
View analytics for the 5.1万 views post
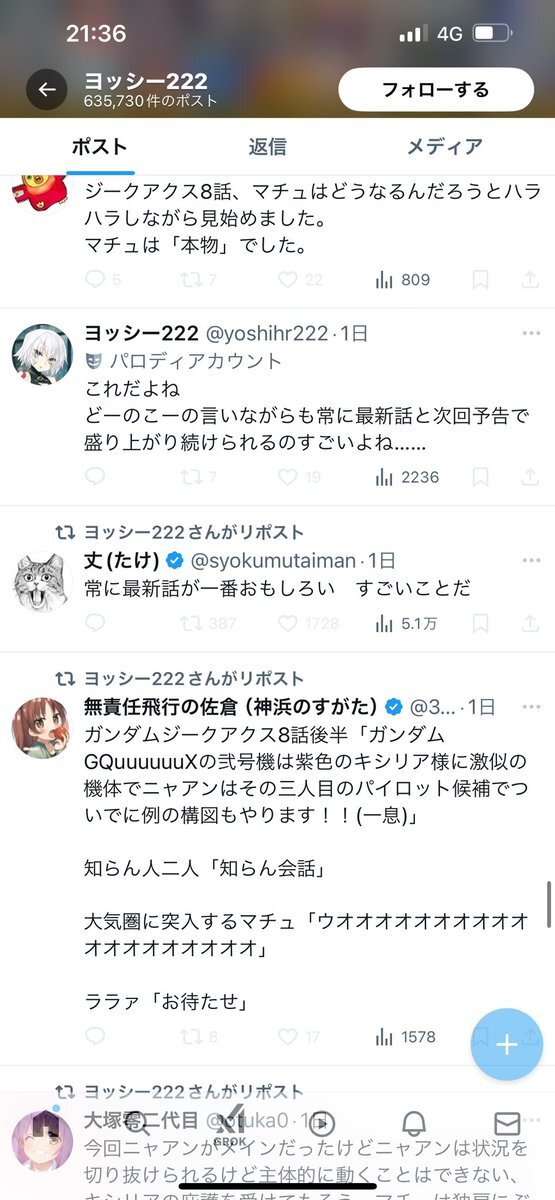407,624
